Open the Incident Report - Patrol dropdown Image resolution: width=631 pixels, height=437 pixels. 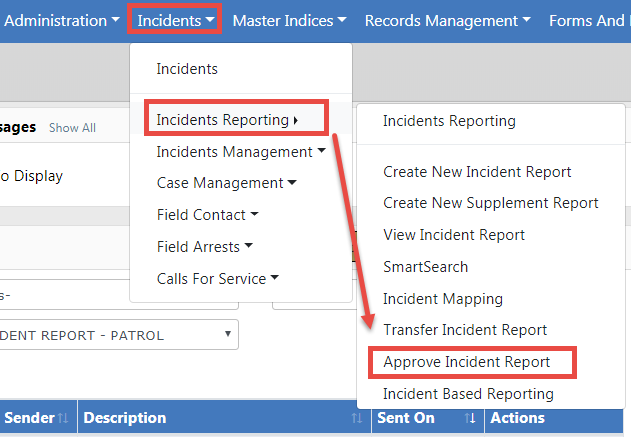tap(118, 335)
